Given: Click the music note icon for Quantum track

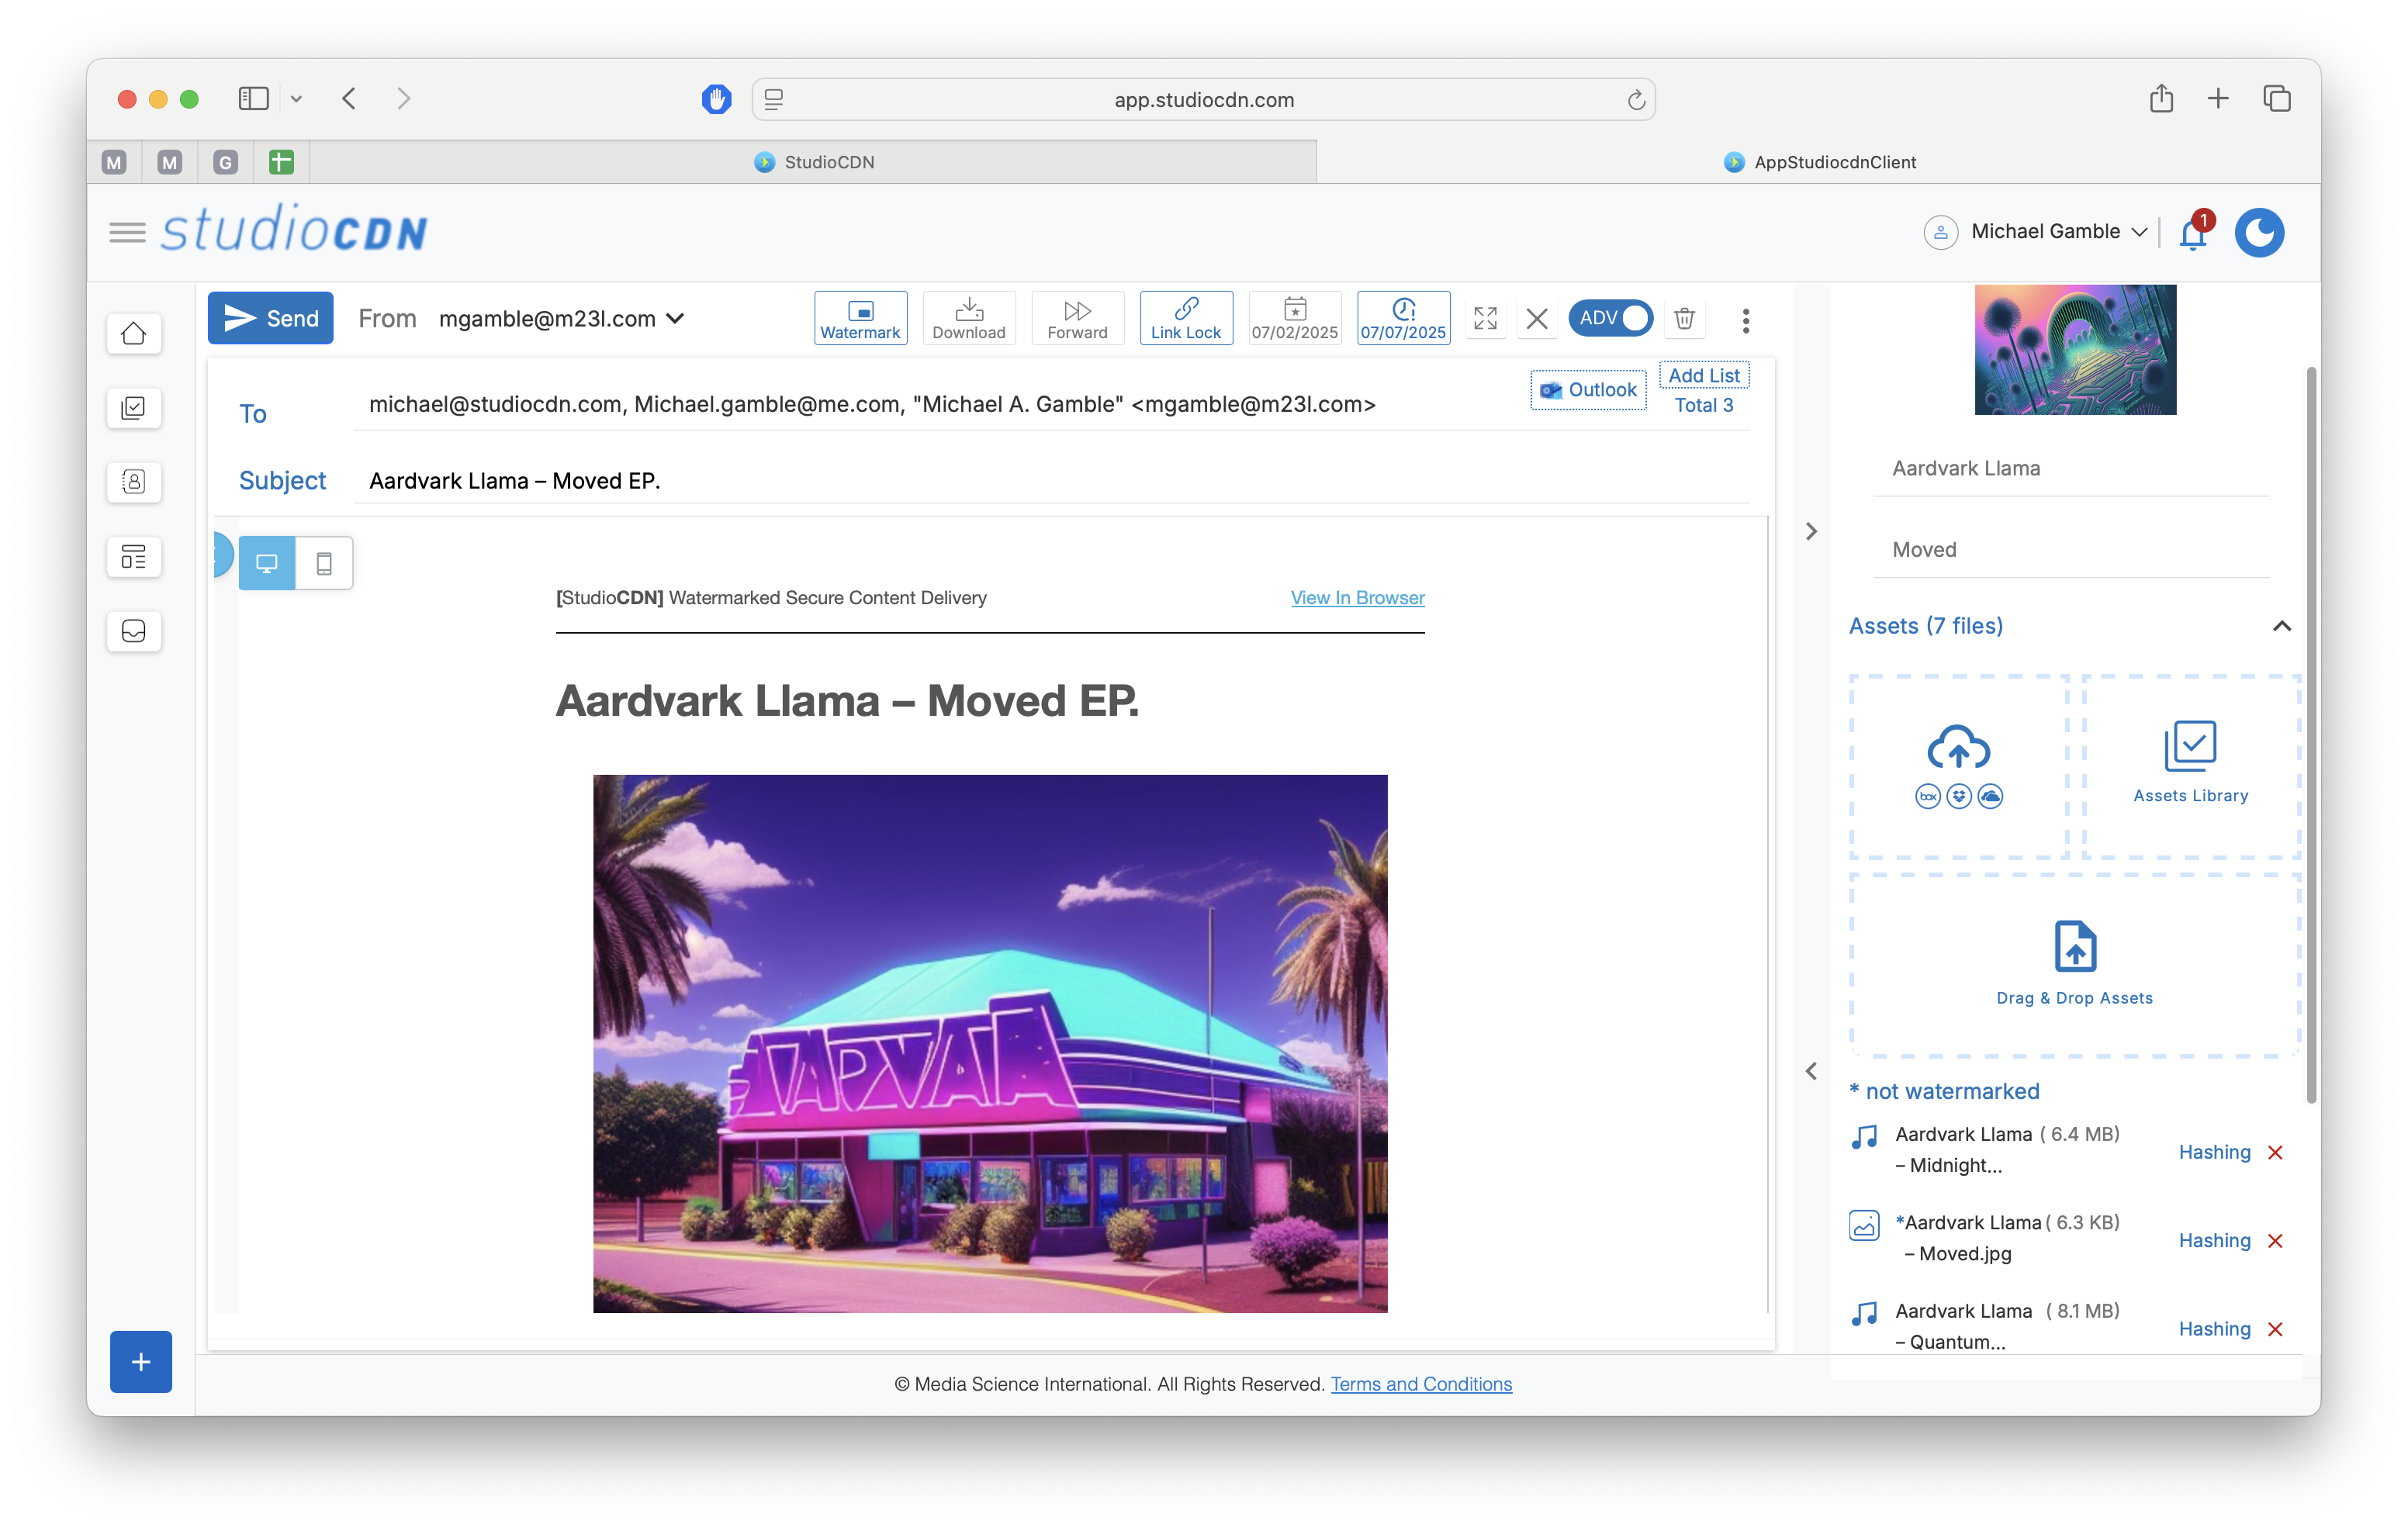Looking at the screenshot, I should point(1864,1313).
